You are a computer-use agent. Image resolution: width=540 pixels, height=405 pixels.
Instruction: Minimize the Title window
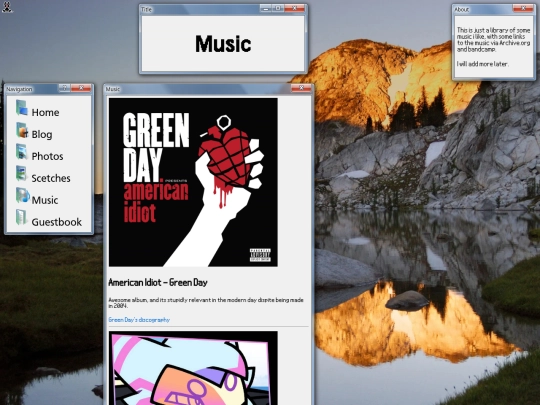[x=266, y=8]
